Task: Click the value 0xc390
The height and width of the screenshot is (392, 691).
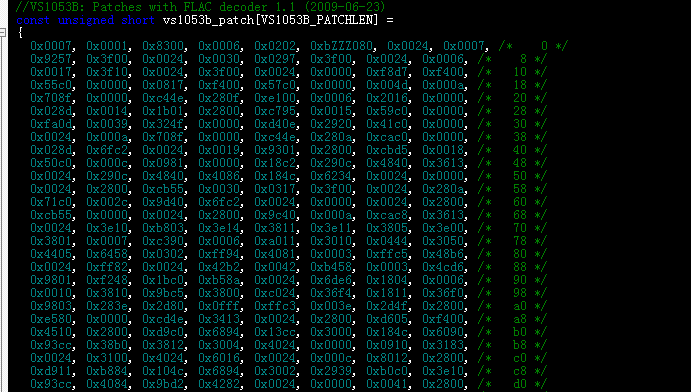Action: pos(163,241)
